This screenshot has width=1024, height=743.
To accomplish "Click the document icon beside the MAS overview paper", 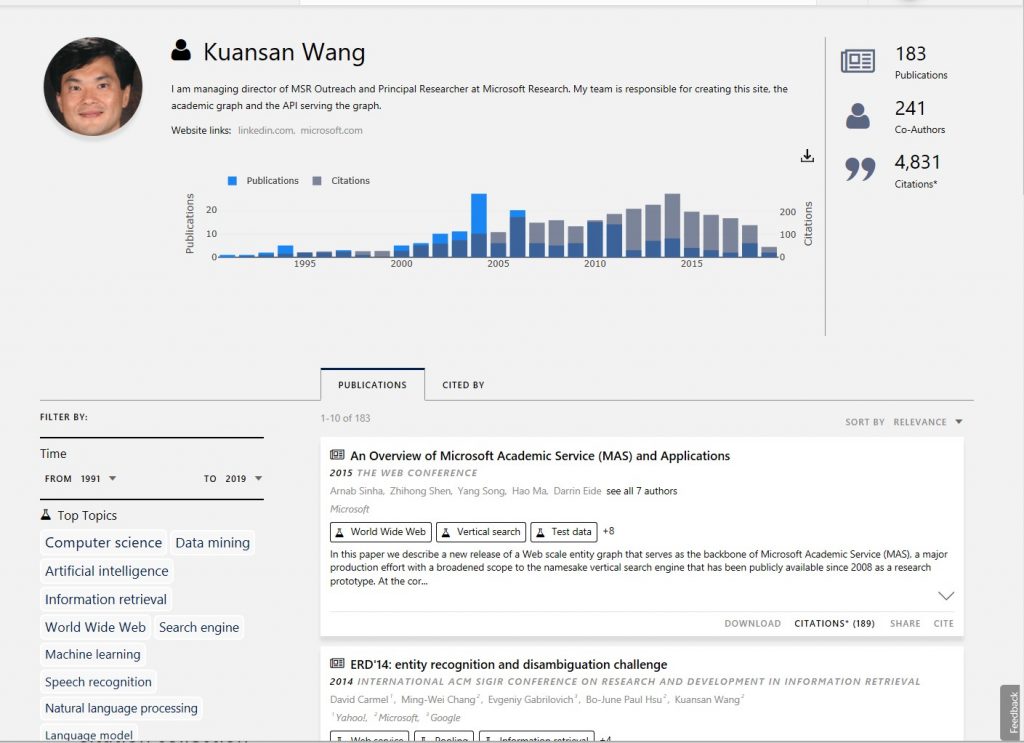I will [335, 455].
